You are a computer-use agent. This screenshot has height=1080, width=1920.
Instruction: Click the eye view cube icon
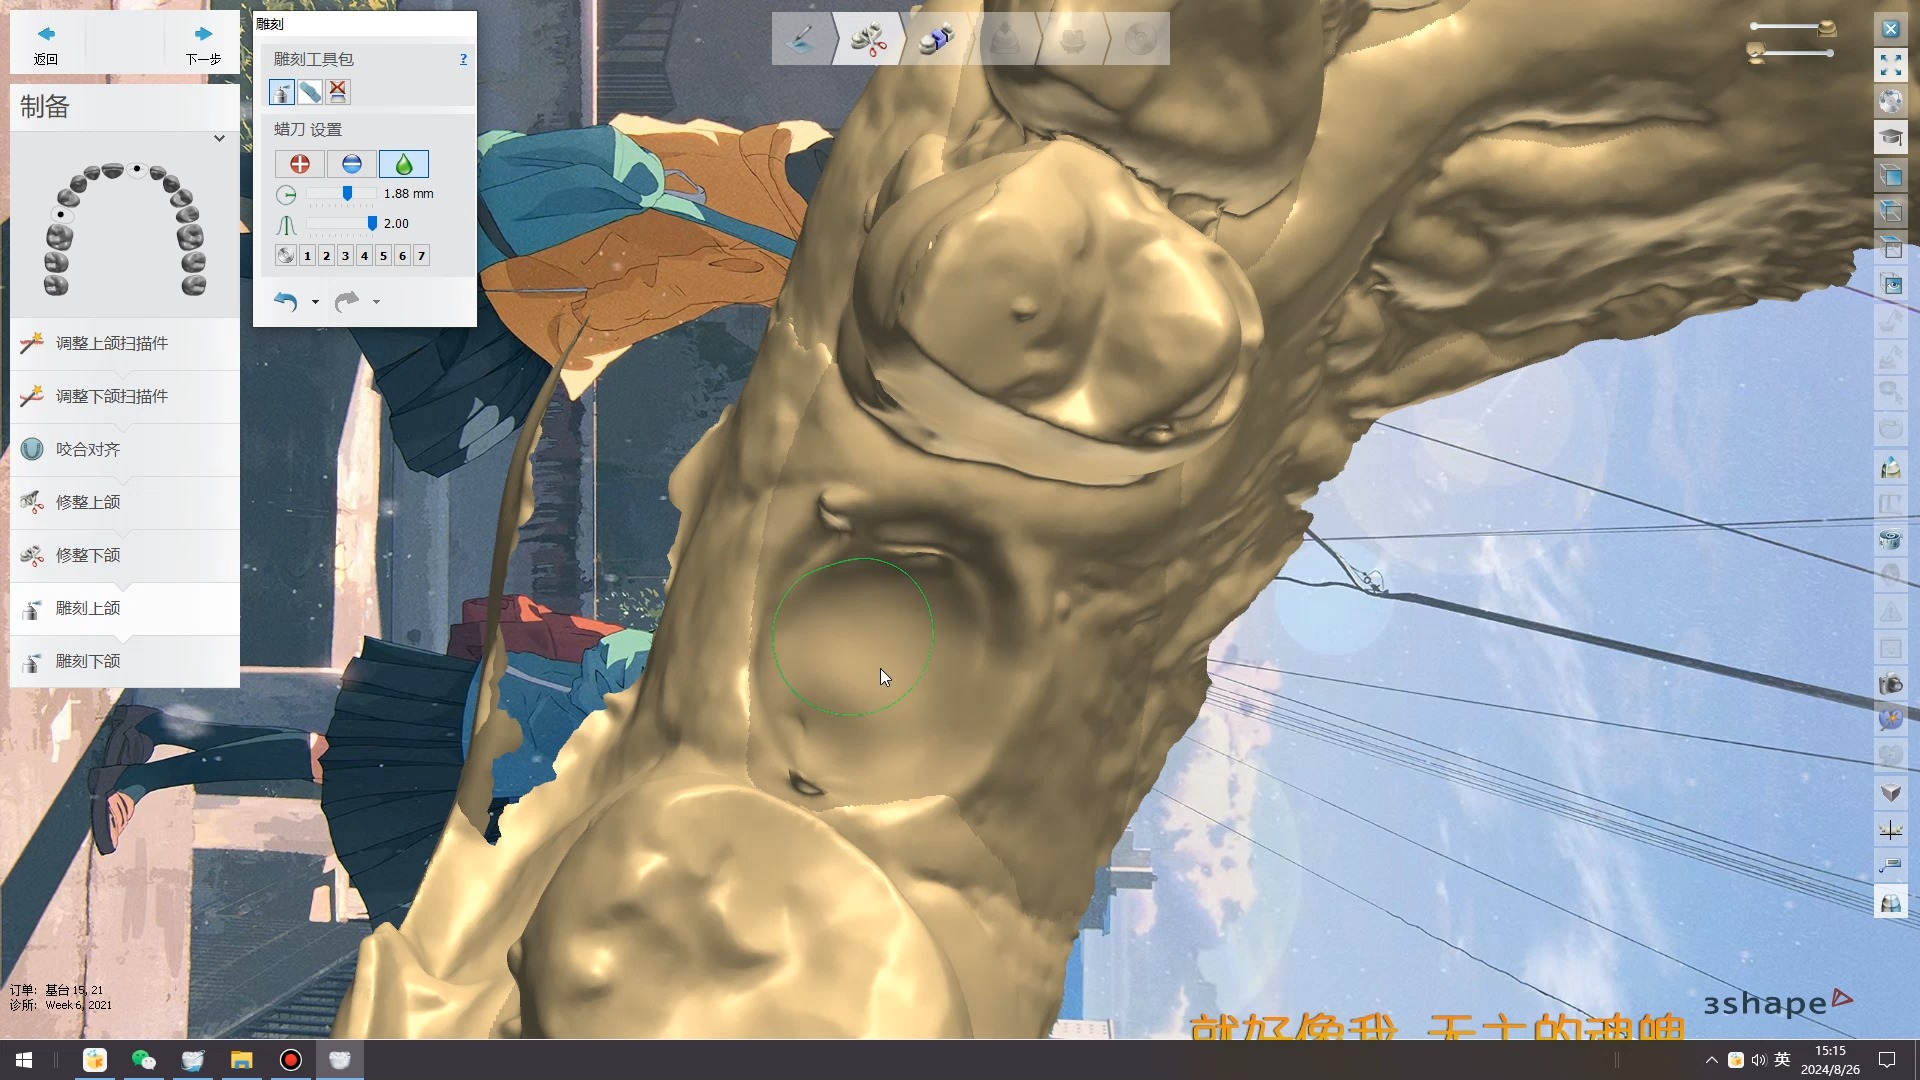pyautogui.click(x=1890, y=284)
